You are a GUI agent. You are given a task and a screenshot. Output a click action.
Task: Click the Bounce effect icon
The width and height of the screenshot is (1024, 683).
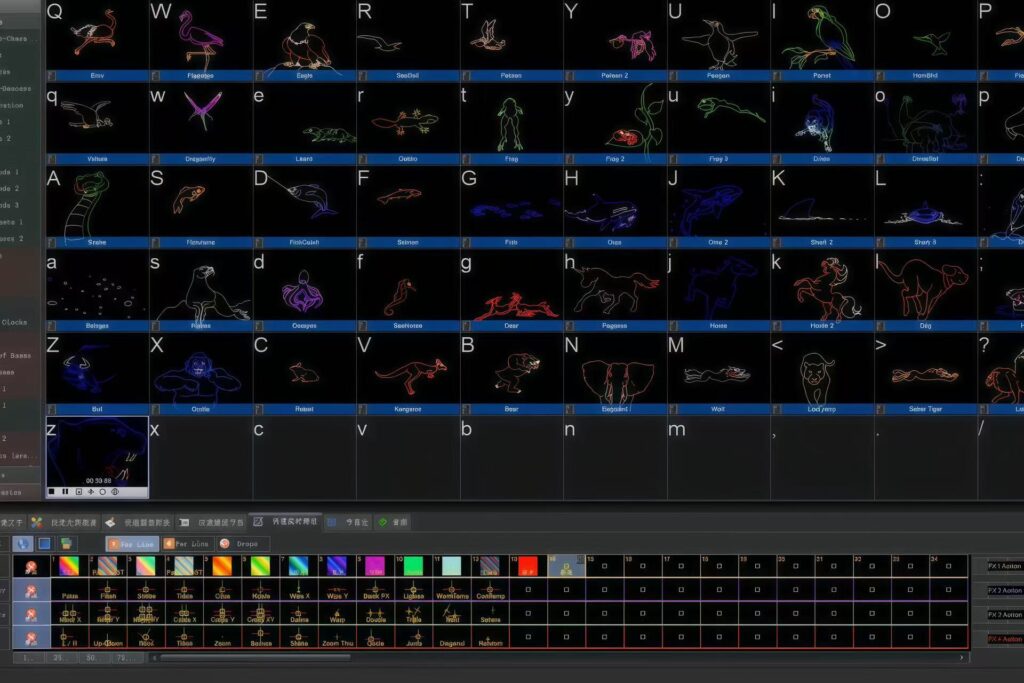(260, 637)
